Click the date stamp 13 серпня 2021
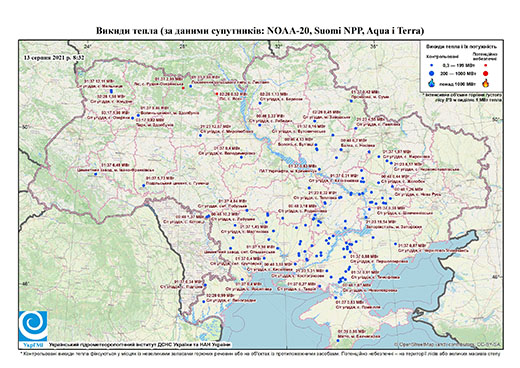 coord(54,57)
